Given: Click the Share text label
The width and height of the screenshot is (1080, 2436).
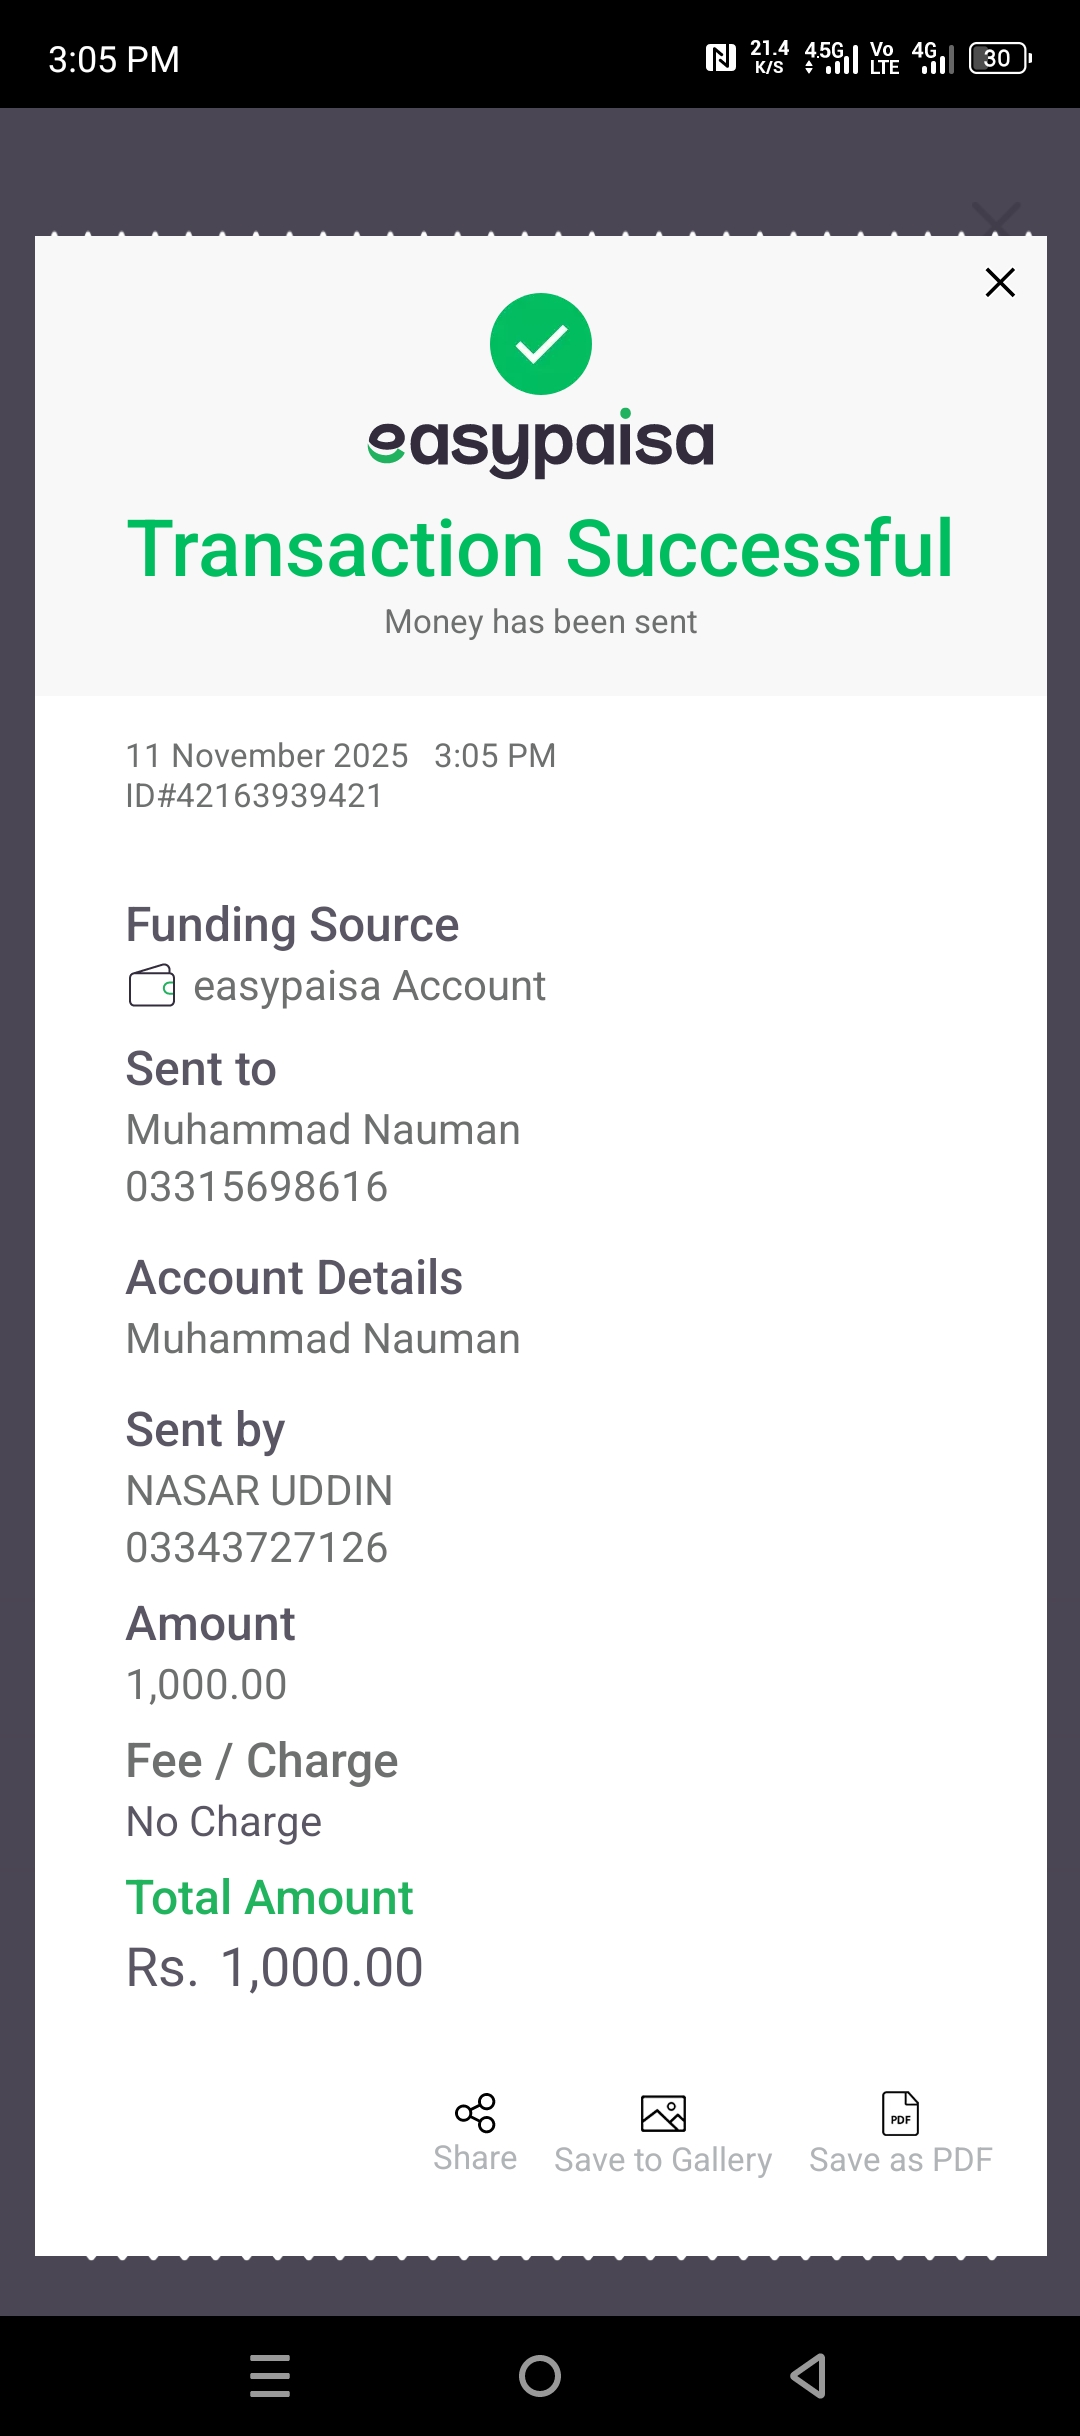Looking at the screenshot, I should click(475, 2158).
